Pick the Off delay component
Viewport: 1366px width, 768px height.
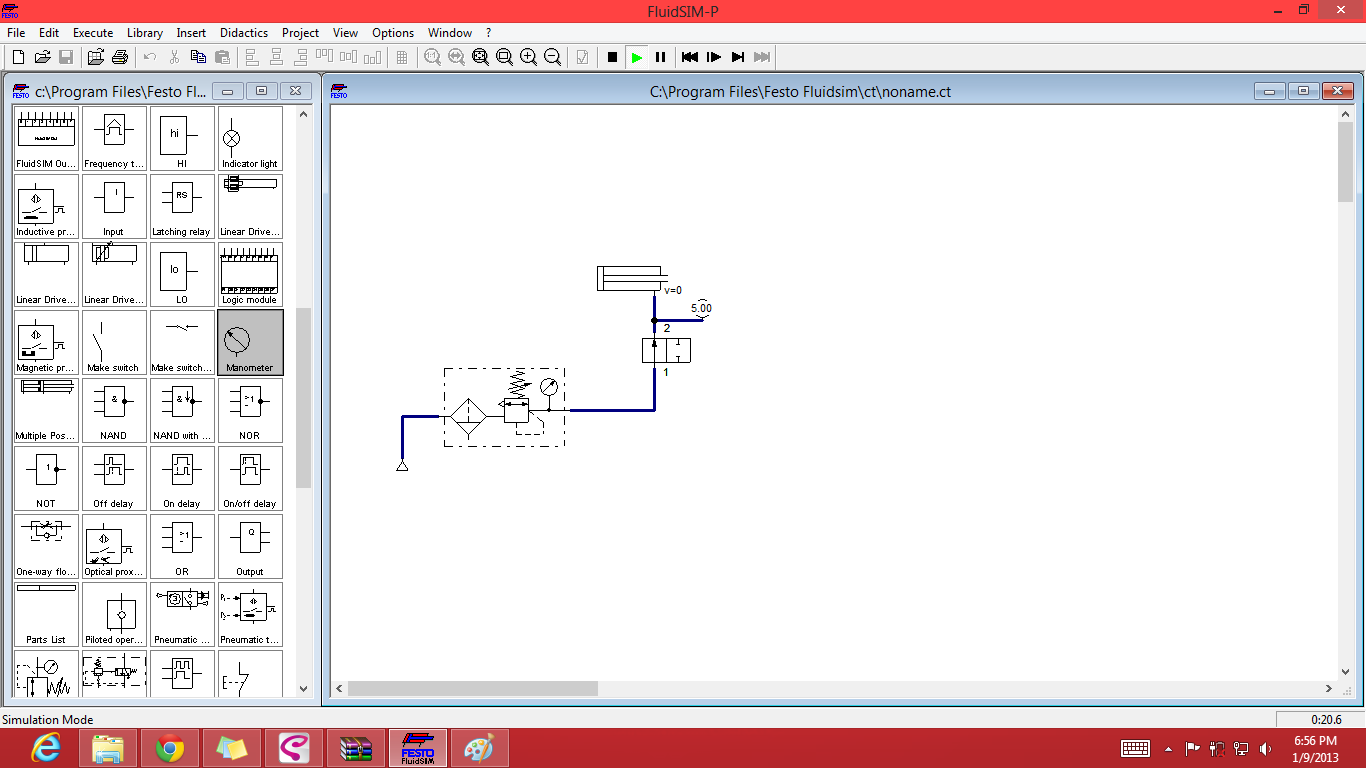tap(114, 478)
